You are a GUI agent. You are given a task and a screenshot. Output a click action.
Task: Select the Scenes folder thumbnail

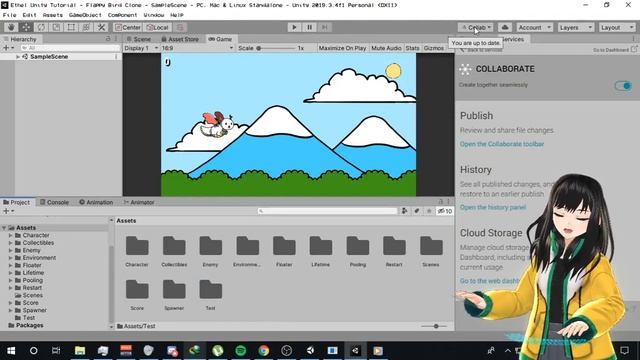431,251
